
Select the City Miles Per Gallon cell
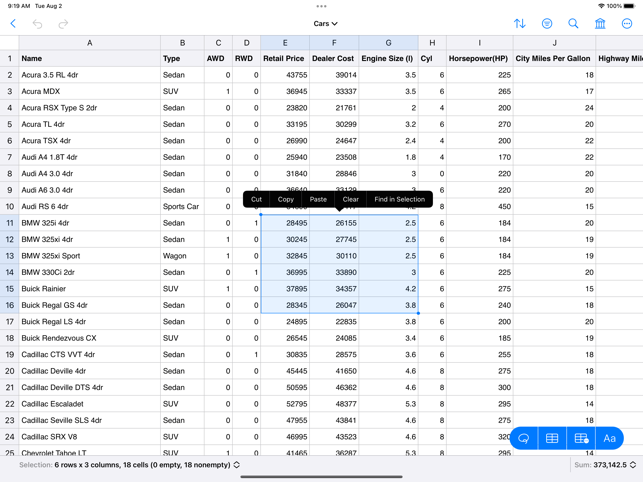tap(554, 58)
